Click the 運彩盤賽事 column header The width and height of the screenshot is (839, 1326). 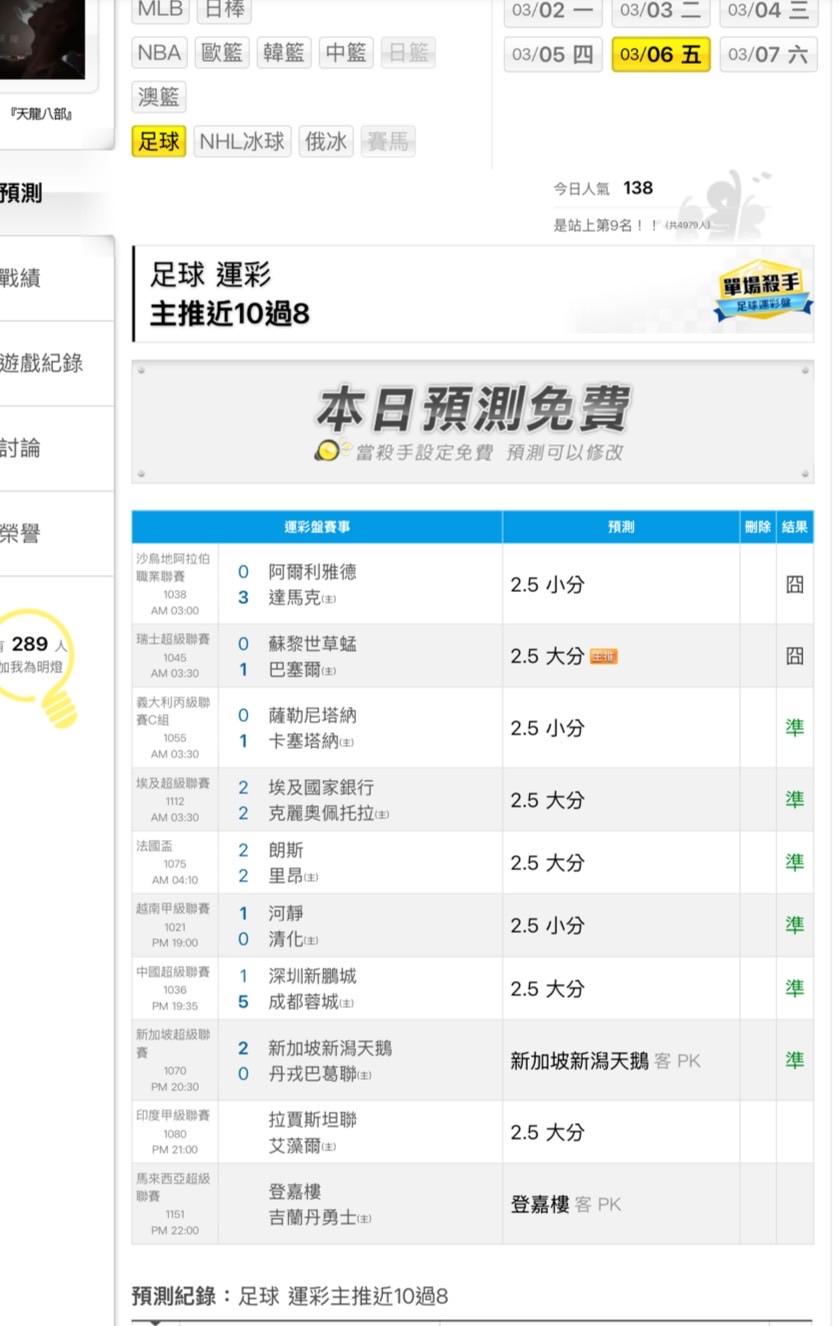(317, 527)
